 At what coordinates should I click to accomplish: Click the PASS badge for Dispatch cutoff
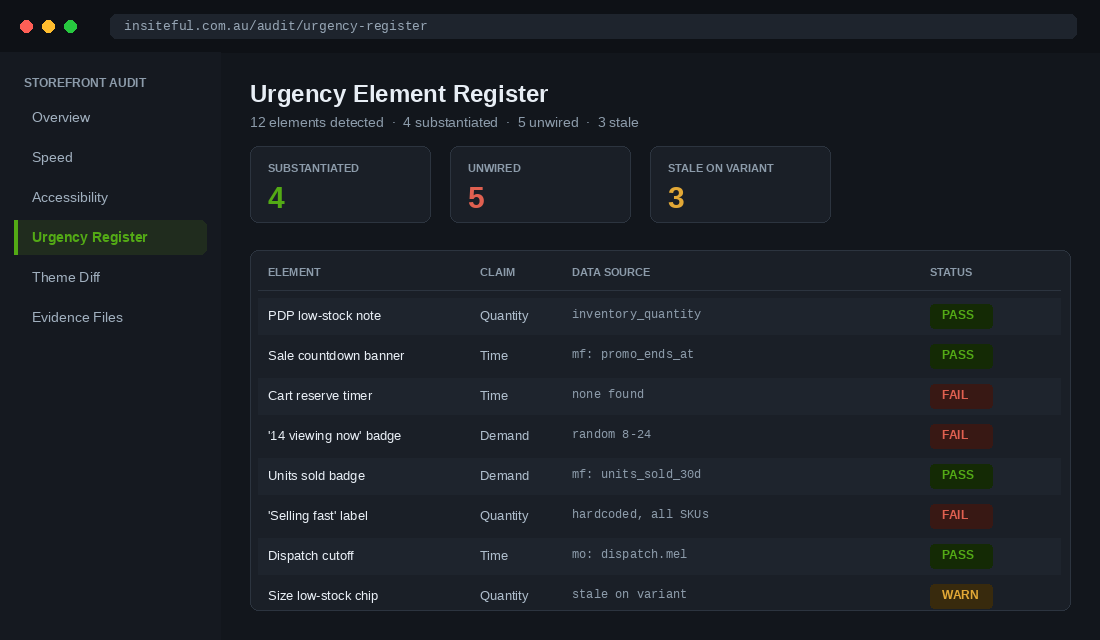click(x=961, y=555)
